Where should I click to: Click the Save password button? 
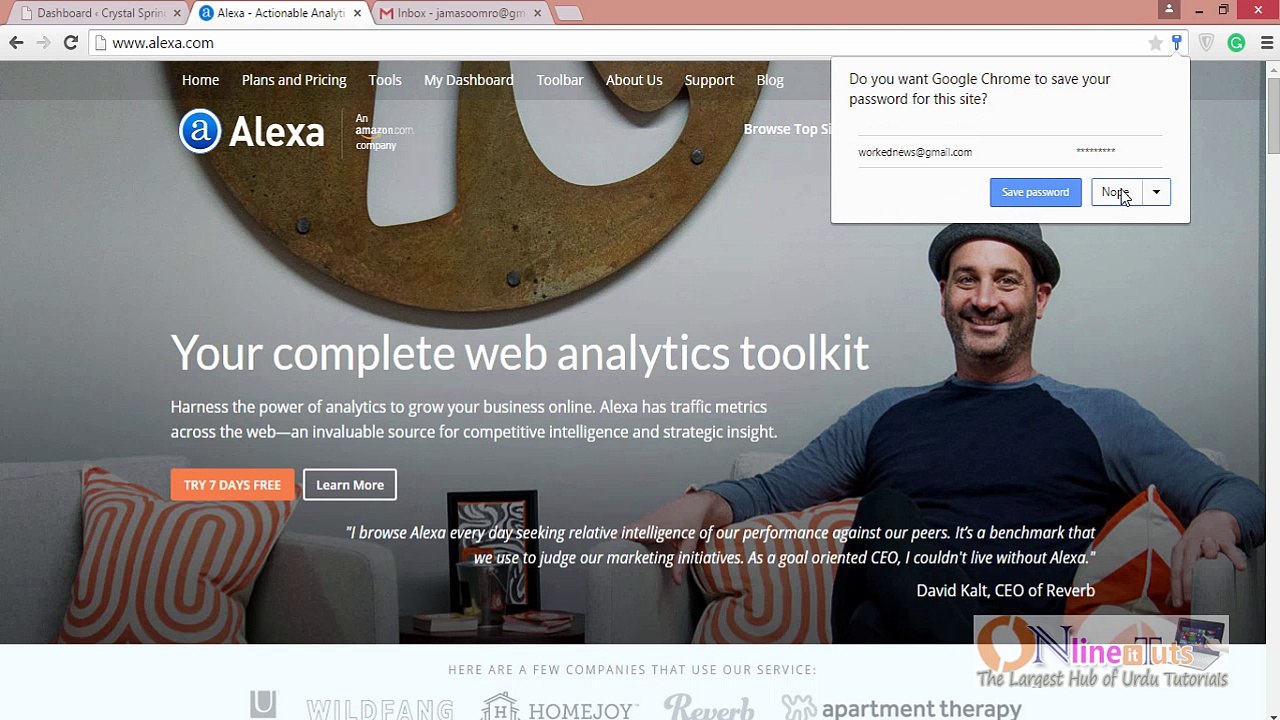pyautogui.click(x=1035, y=192)
